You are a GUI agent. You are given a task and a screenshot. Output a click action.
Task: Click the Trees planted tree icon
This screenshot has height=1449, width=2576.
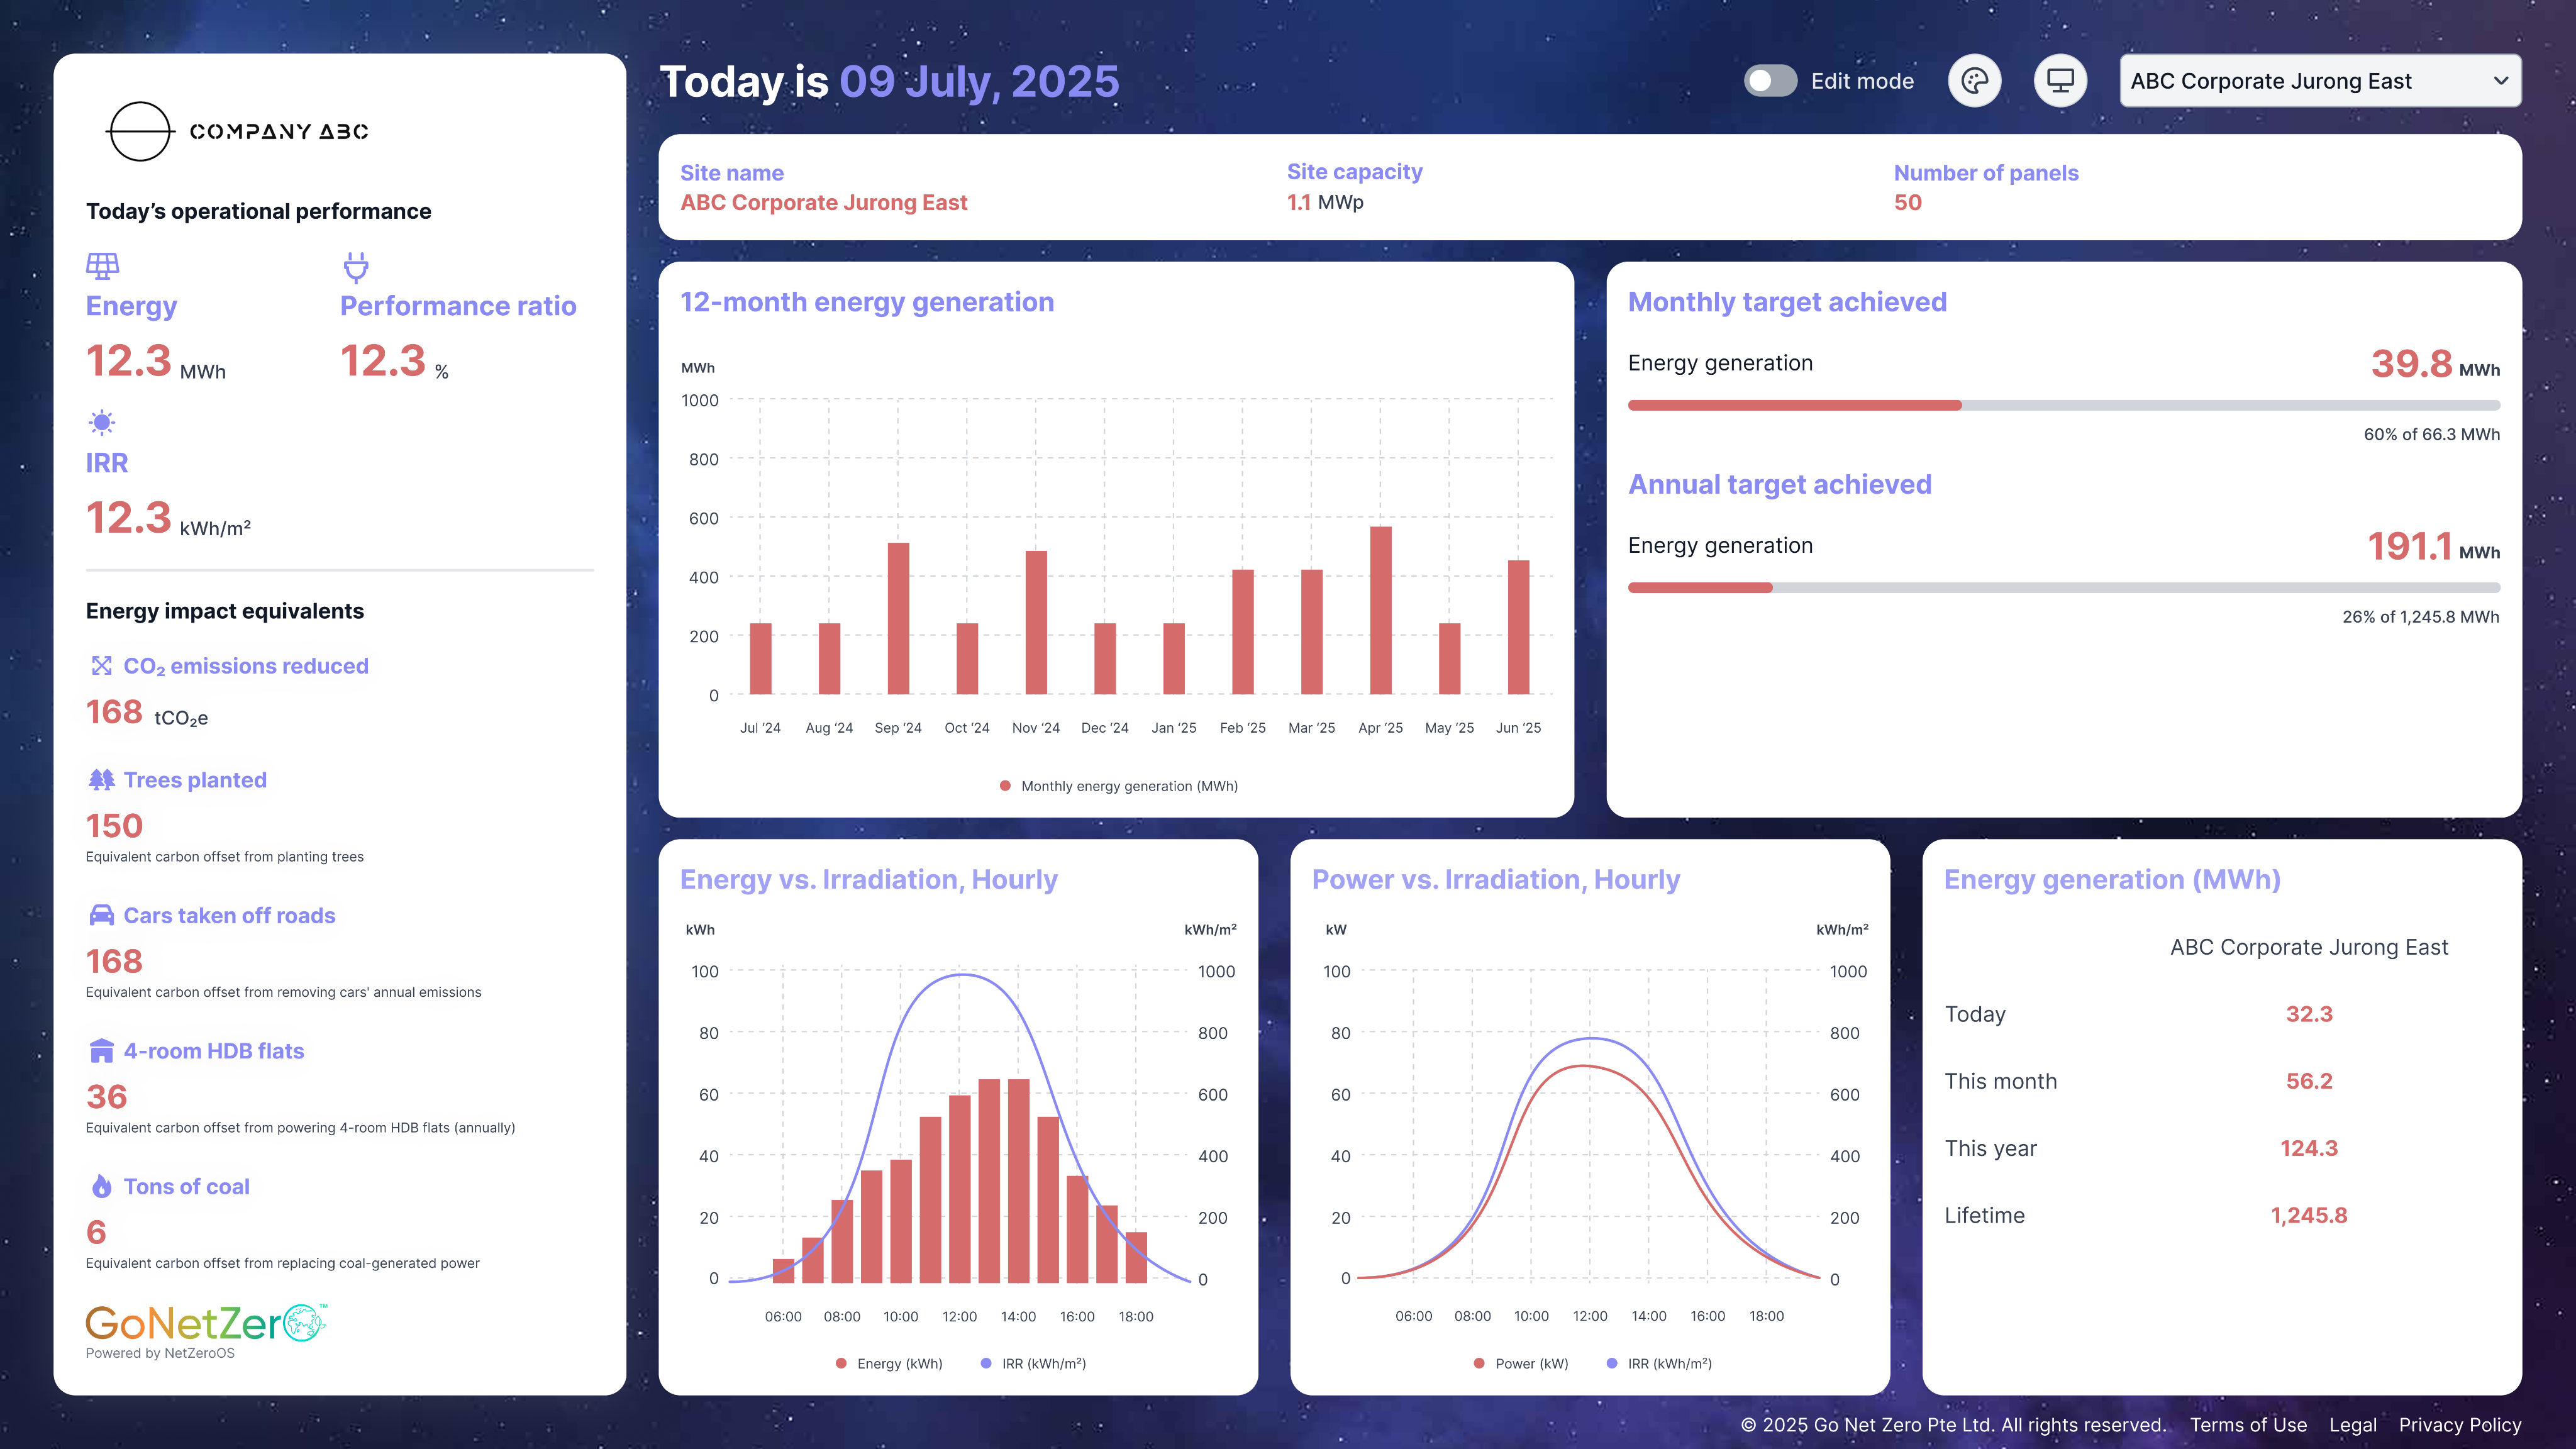pos(102,780)
